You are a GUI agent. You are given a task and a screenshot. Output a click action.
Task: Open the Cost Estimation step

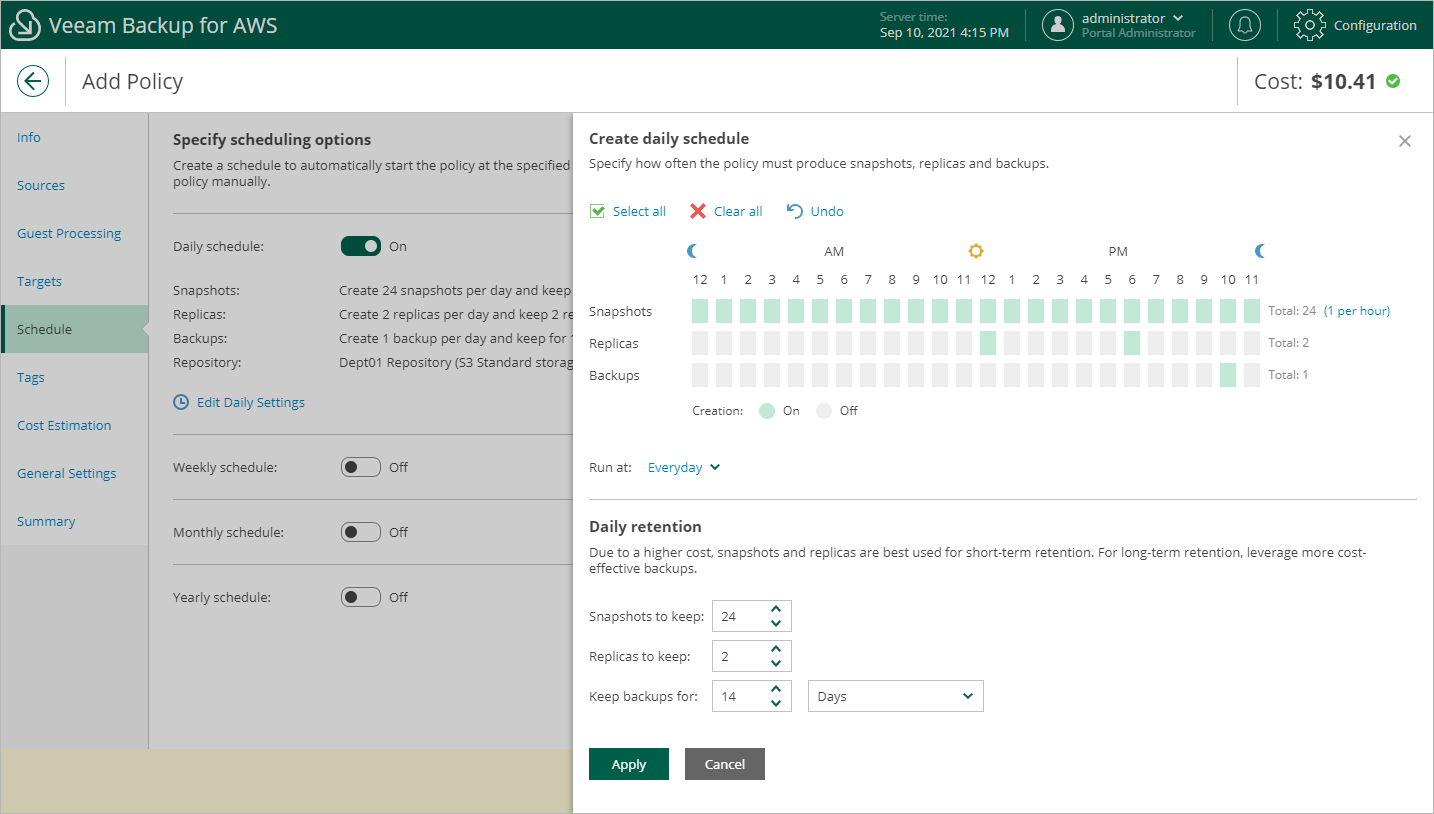tap(64, 425)
